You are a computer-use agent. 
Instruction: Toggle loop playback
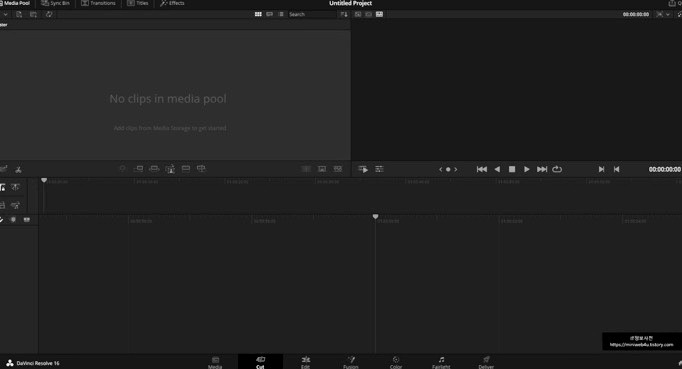click(557, 169)
